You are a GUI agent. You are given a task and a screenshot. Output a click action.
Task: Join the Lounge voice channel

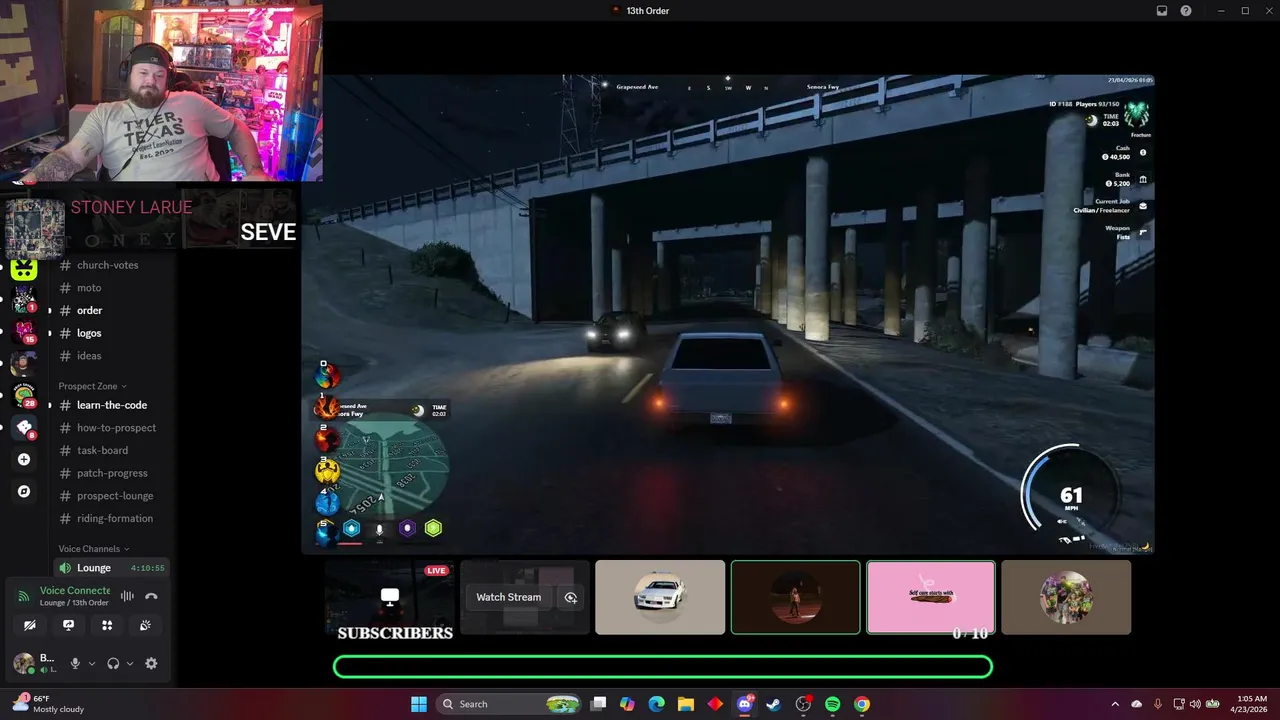[110, 568]
